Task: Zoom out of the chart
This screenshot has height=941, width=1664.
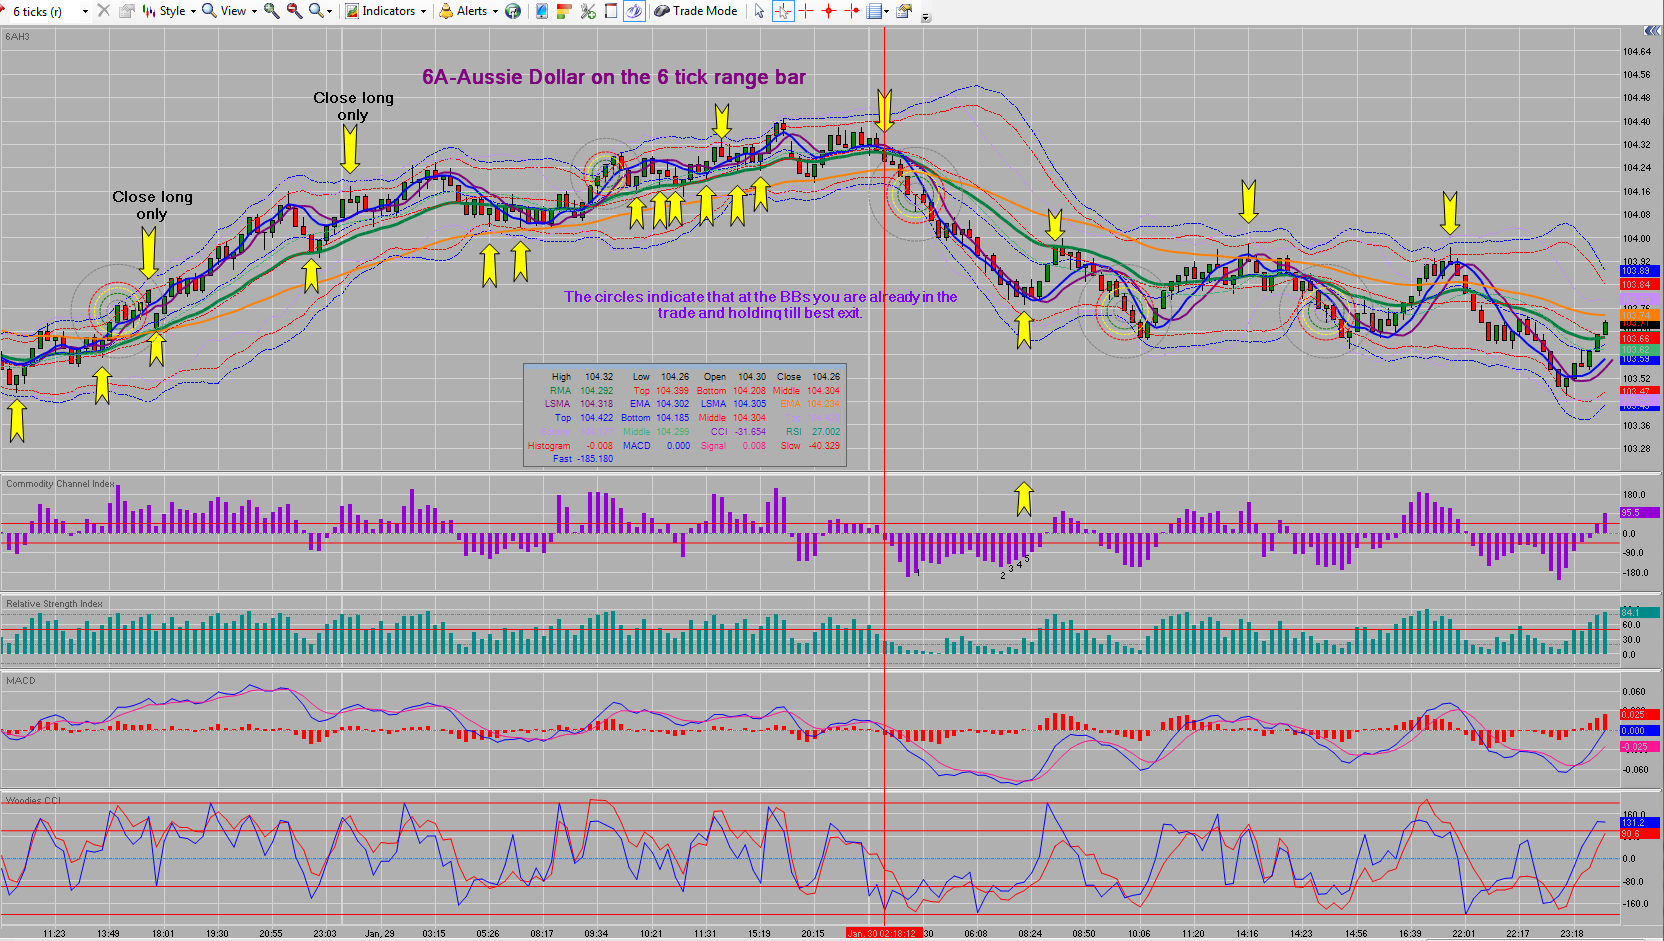Action: pos(294,11)
